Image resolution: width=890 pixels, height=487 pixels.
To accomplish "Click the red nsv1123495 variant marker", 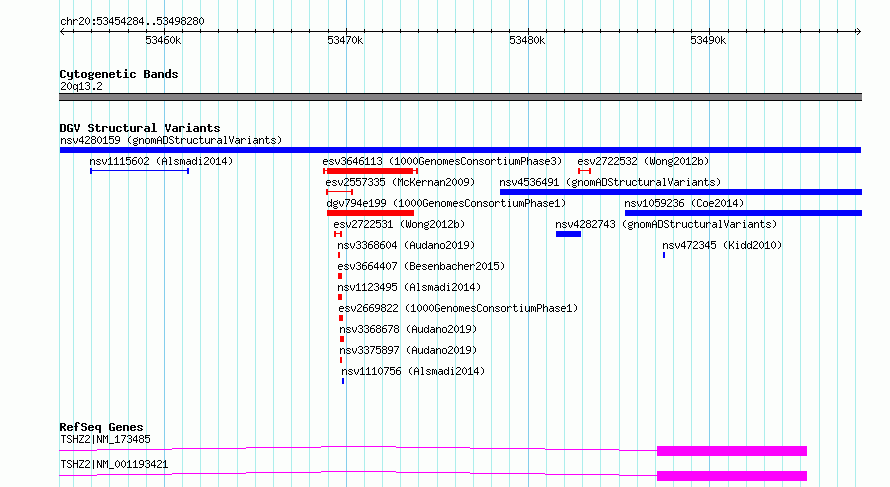I will tap(340, 297).
